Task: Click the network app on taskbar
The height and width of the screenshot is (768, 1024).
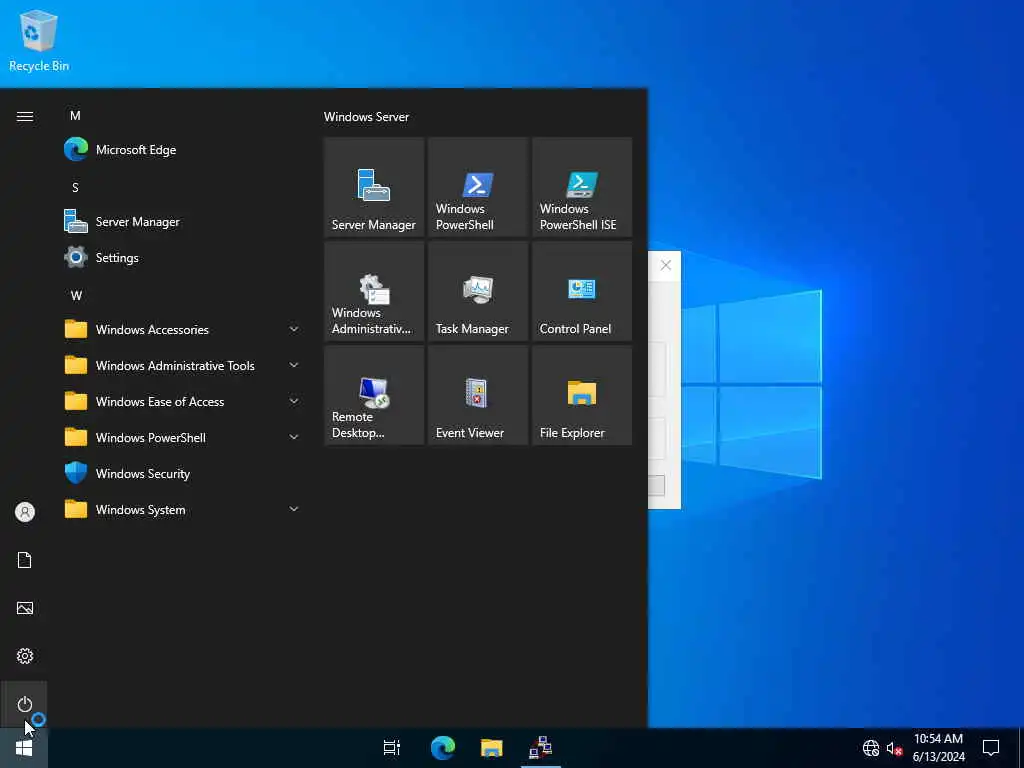Action: click(x=541, y=748)
